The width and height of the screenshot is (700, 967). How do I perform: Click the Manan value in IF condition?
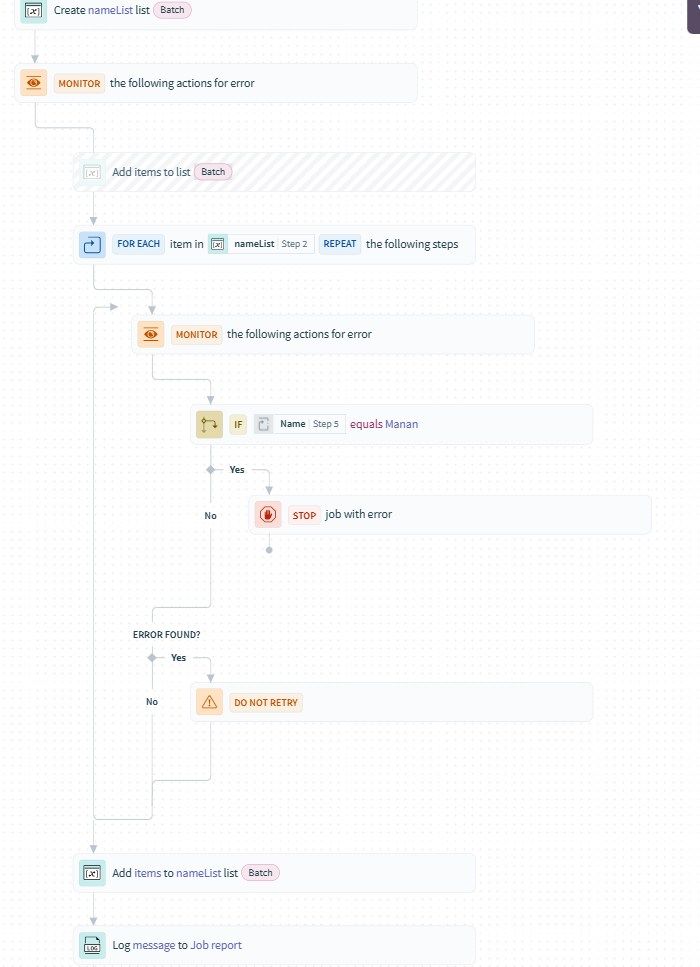coord(401,424)
